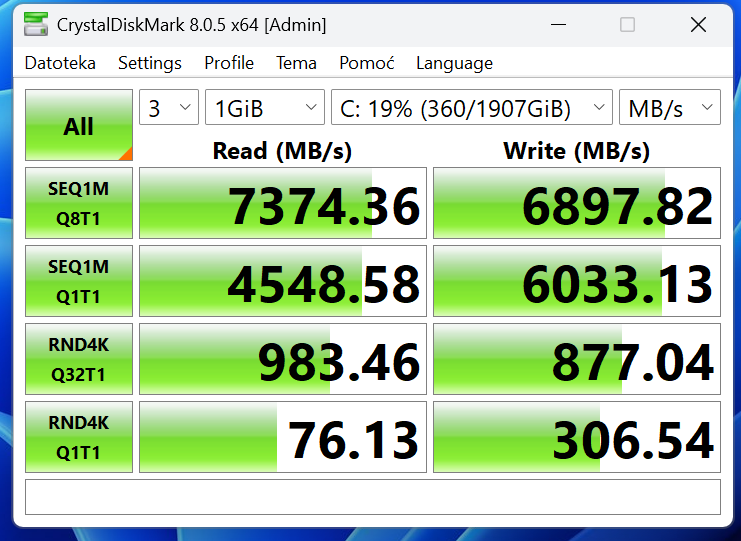Start the RND4K Q1T1 benchmark
The image size is (741, 541).
point(78,437)
